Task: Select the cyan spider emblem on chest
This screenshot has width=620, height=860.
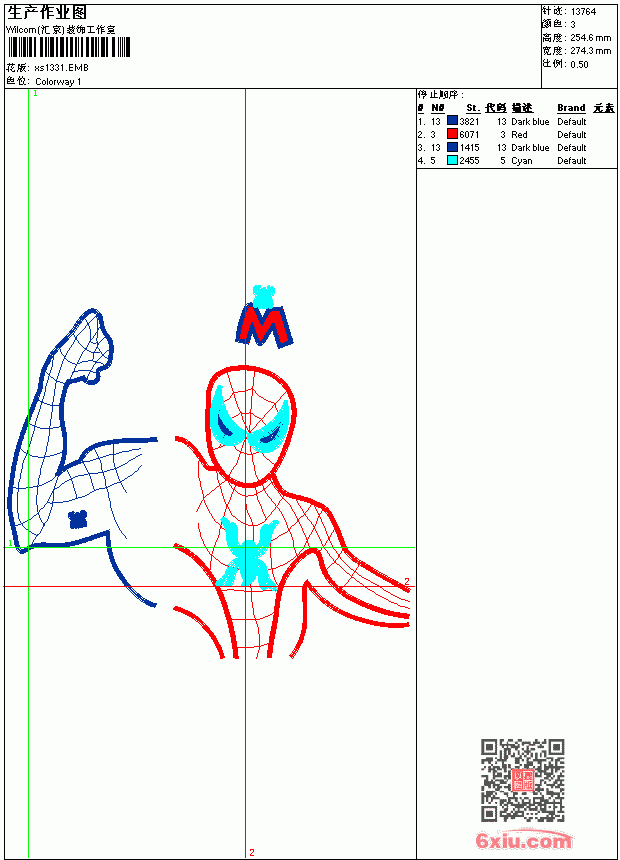Action: point(248,553)
